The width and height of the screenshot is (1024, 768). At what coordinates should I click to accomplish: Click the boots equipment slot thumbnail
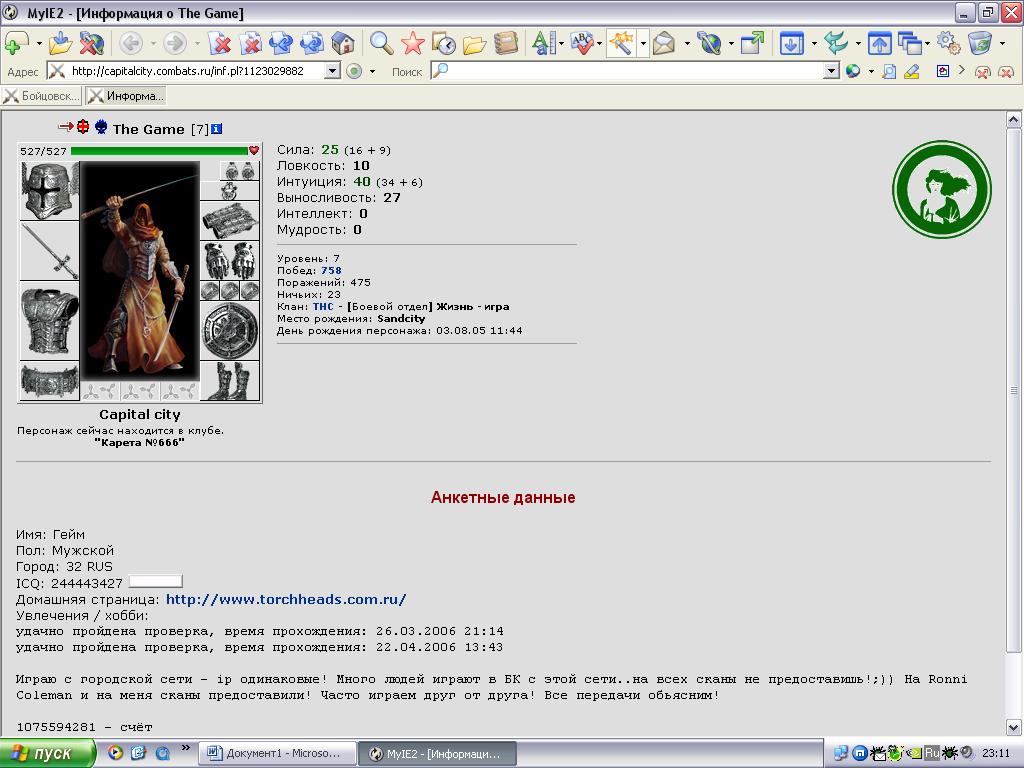230,381
